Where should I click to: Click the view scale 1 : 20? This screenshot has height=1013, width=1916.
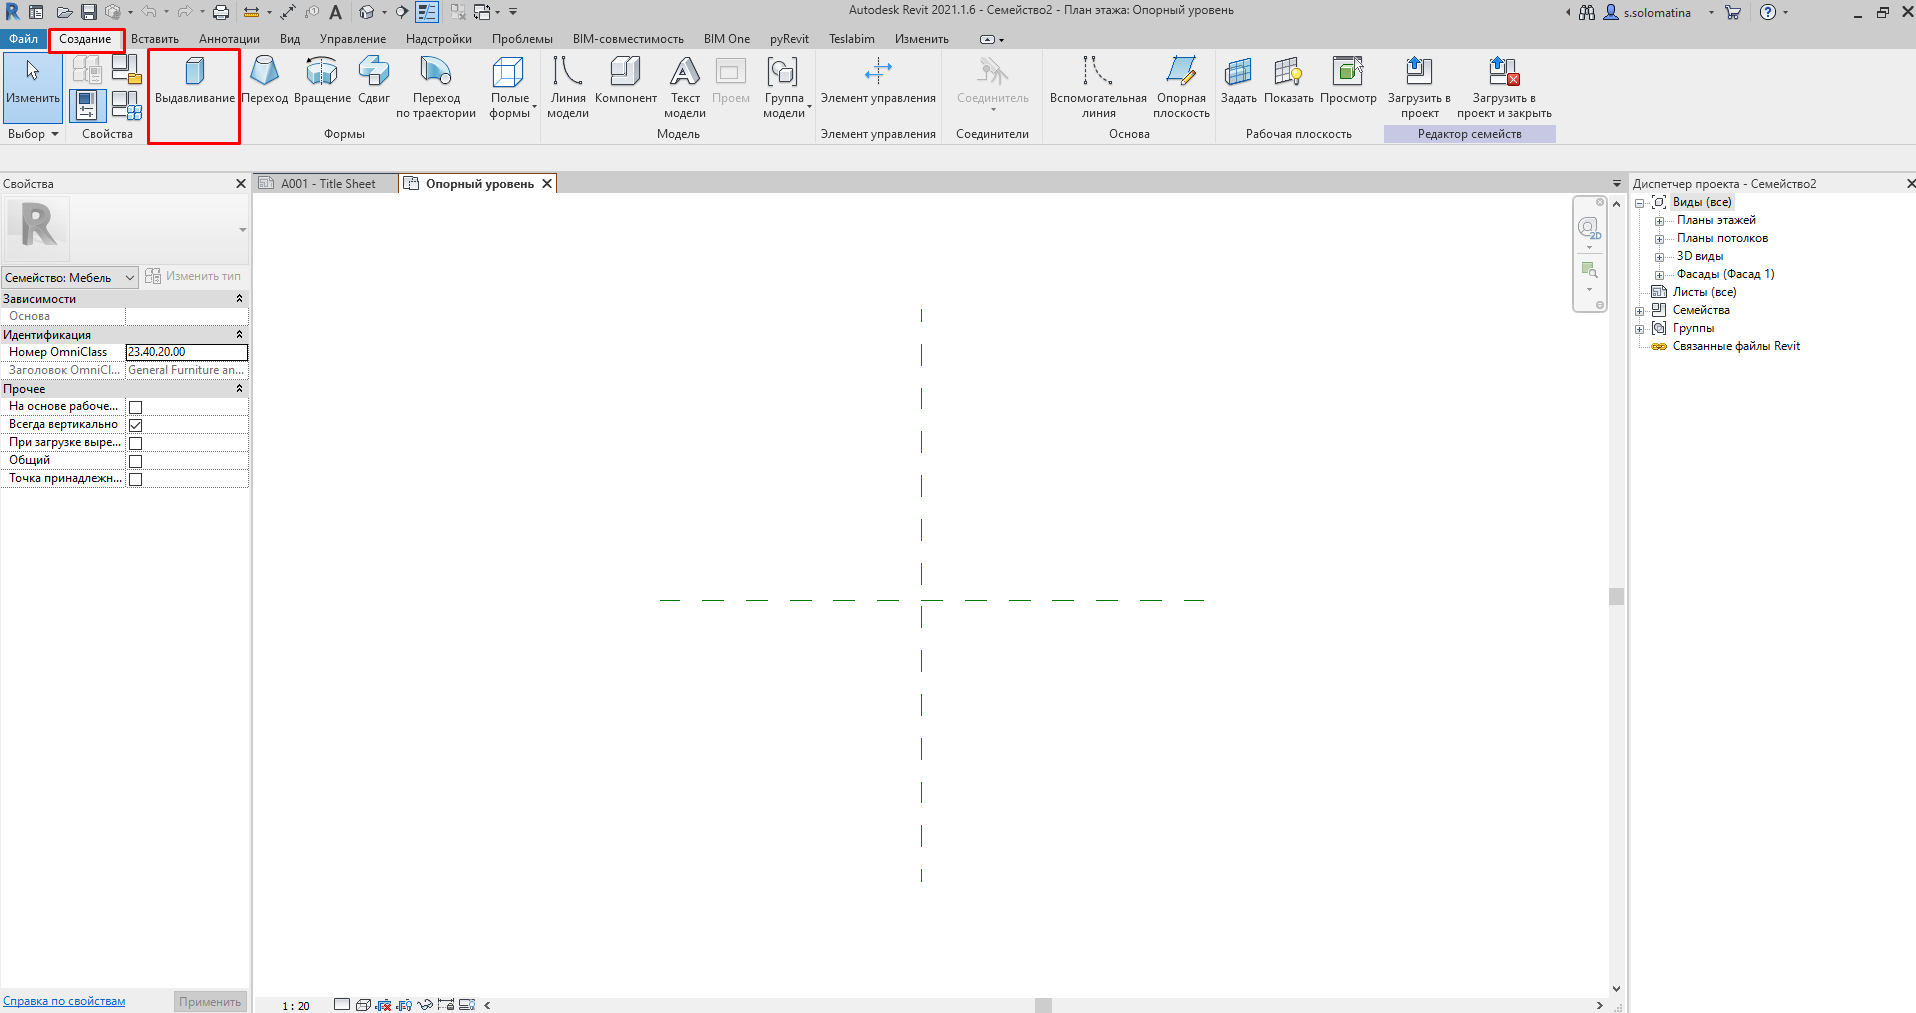point(296,1006)
